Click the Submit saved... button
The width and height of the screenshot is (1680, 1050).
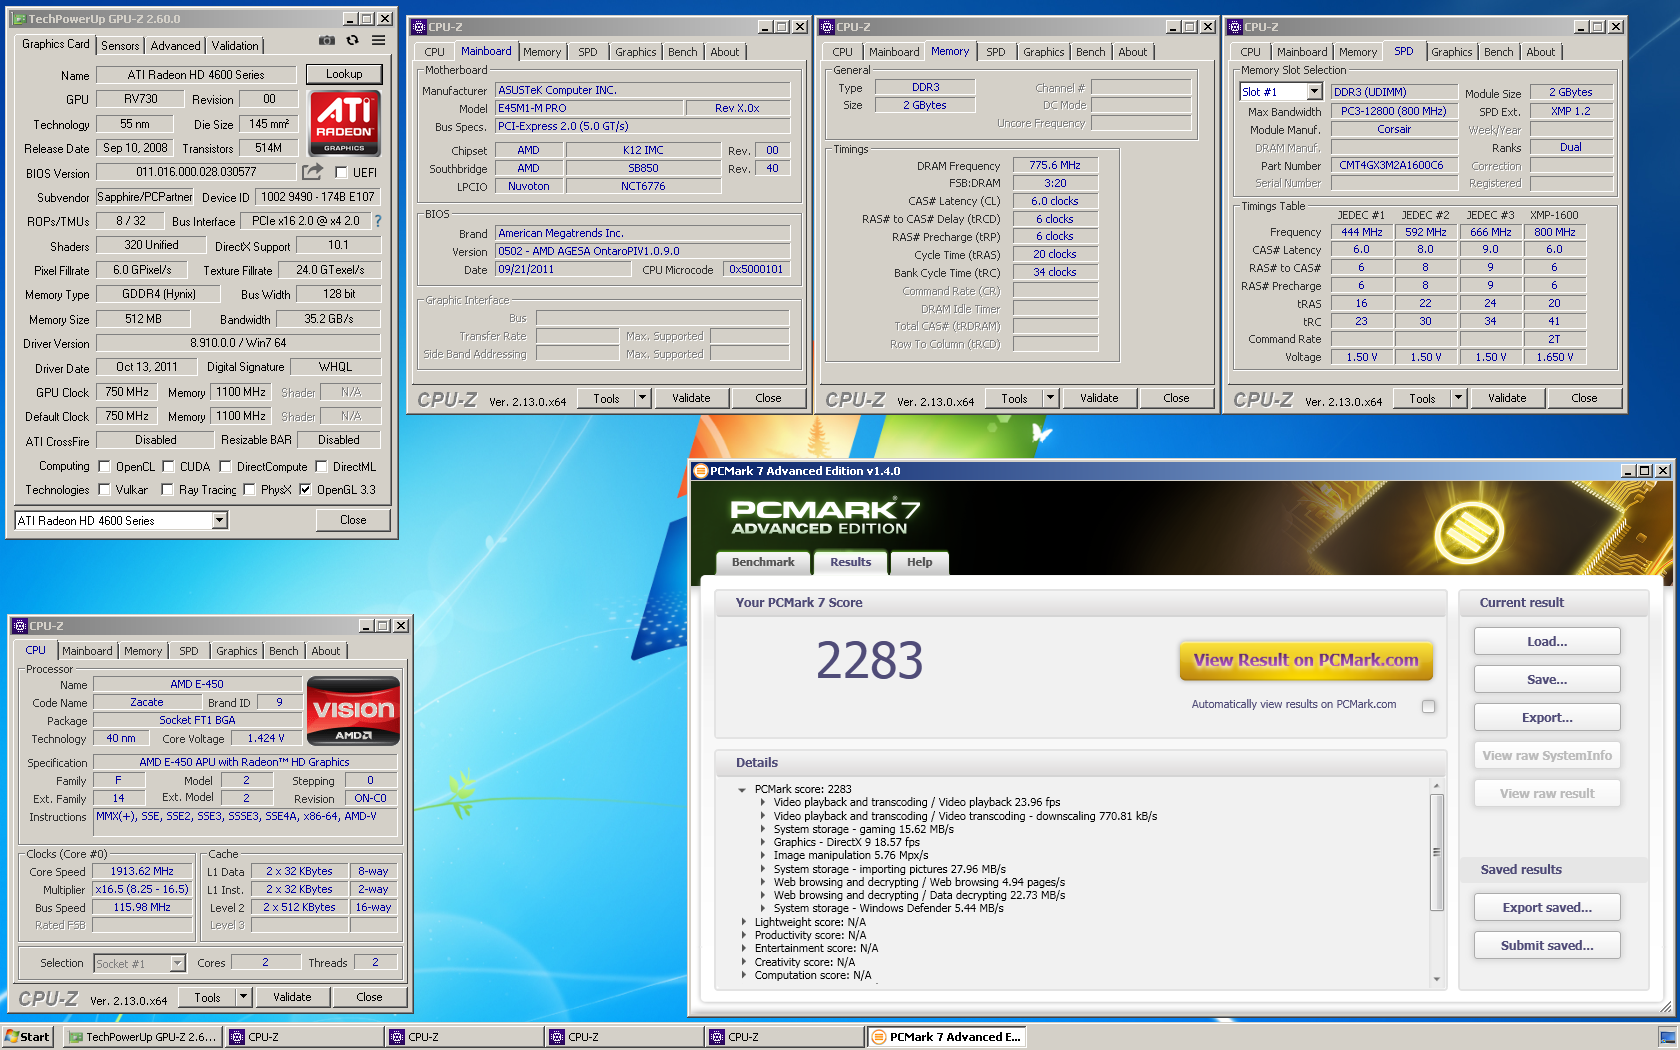pos(1547,946)
